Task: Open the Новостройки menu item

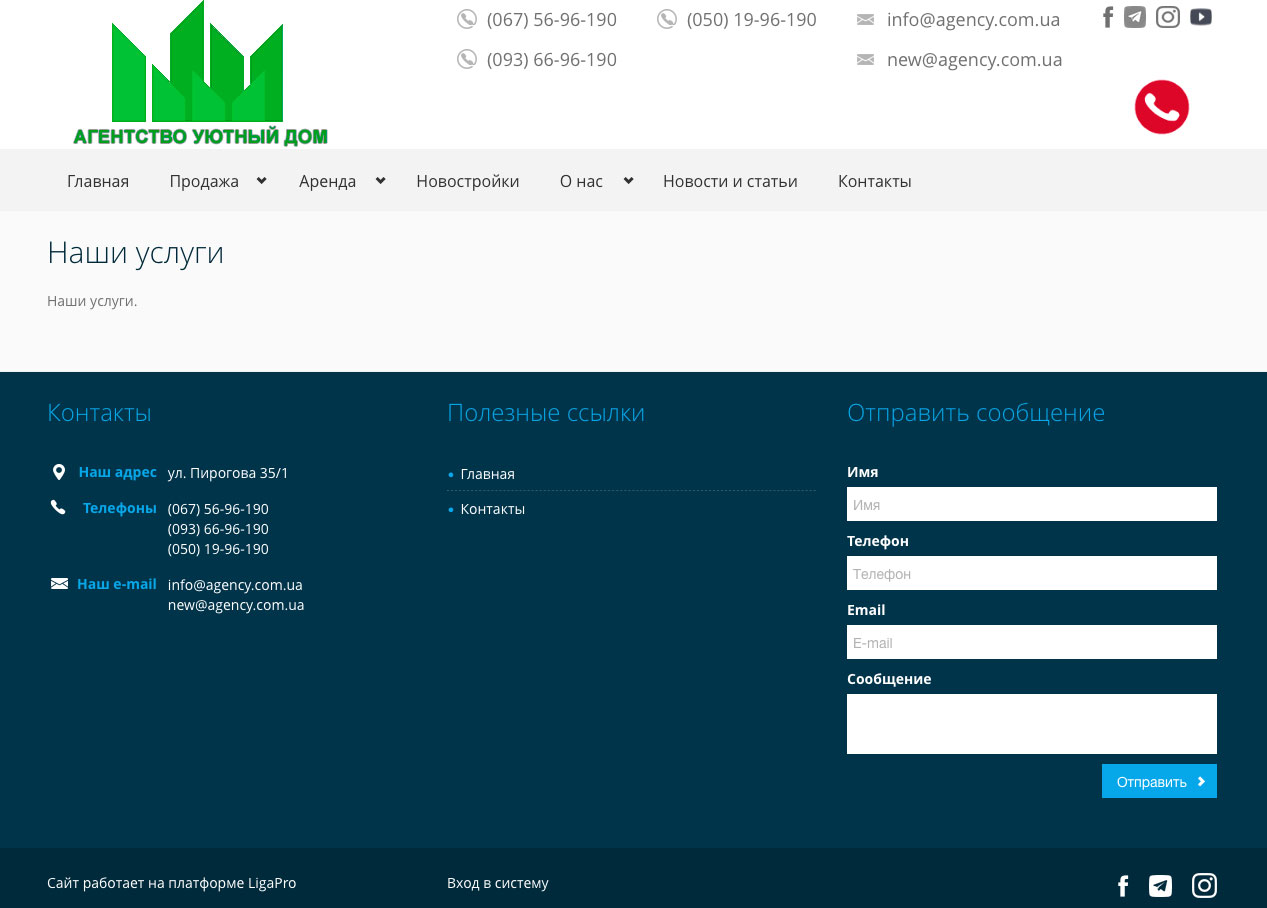Action: click(x=468, y=181)
